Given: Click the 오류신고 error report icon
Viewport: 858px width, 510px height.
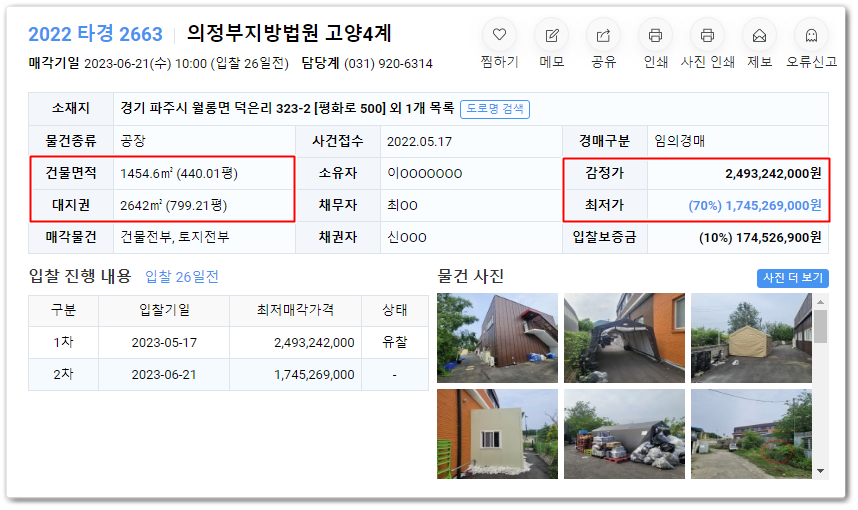Looking at the screenshot, I should coord(811,35).
